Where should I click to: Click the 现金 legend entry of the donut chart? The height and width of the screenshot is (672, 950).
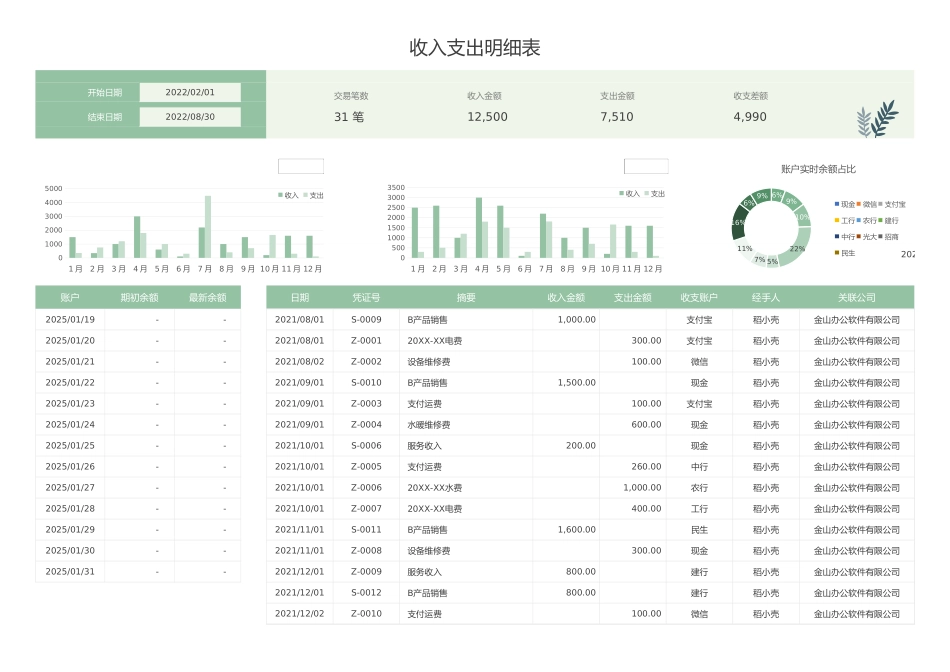(845, 204)
